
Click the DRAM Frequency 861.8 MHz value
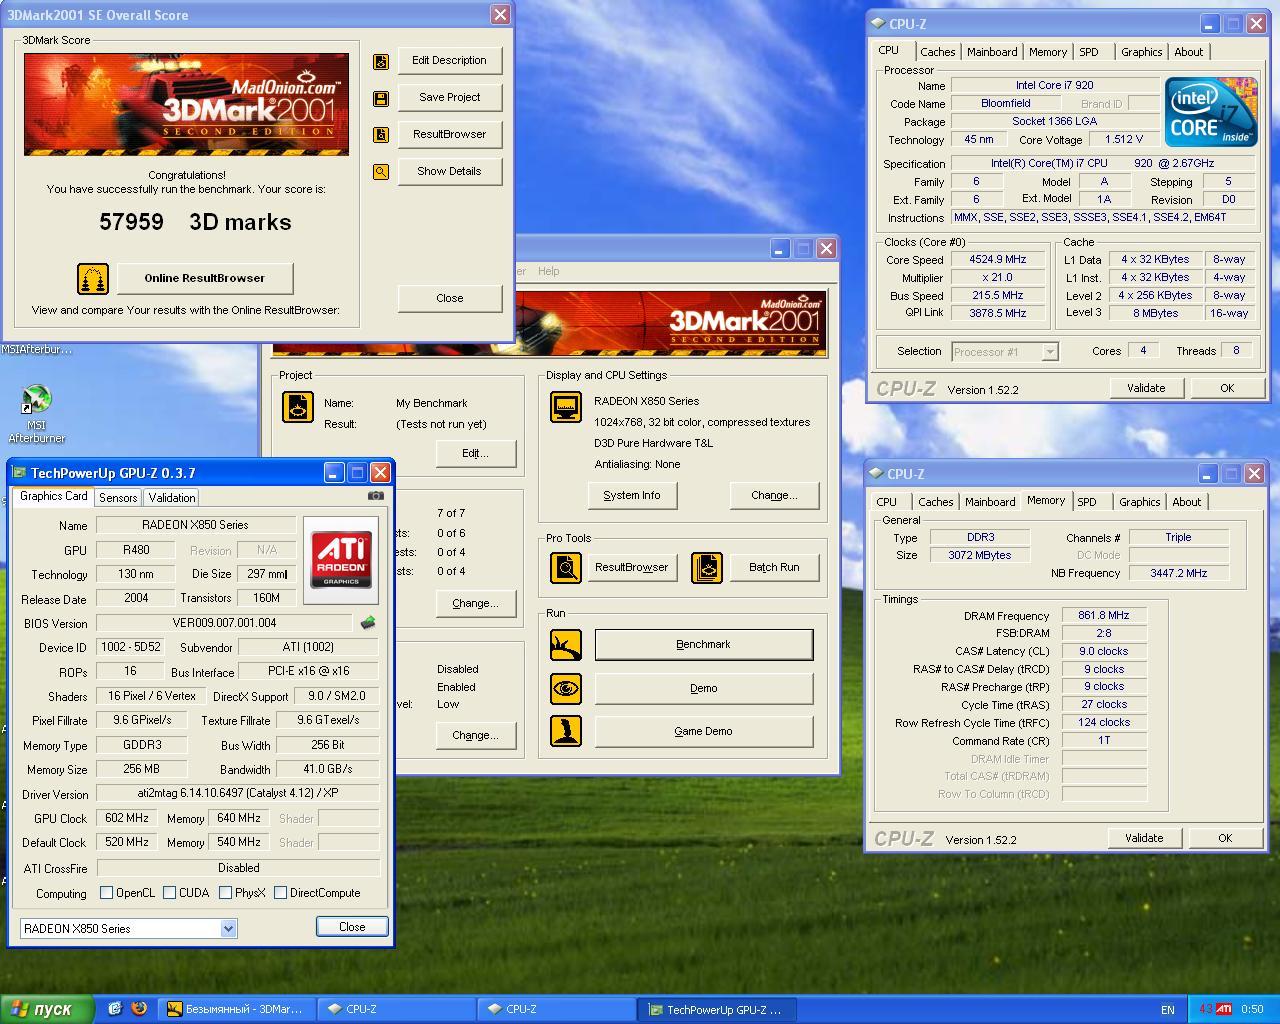pos(1104,616)
